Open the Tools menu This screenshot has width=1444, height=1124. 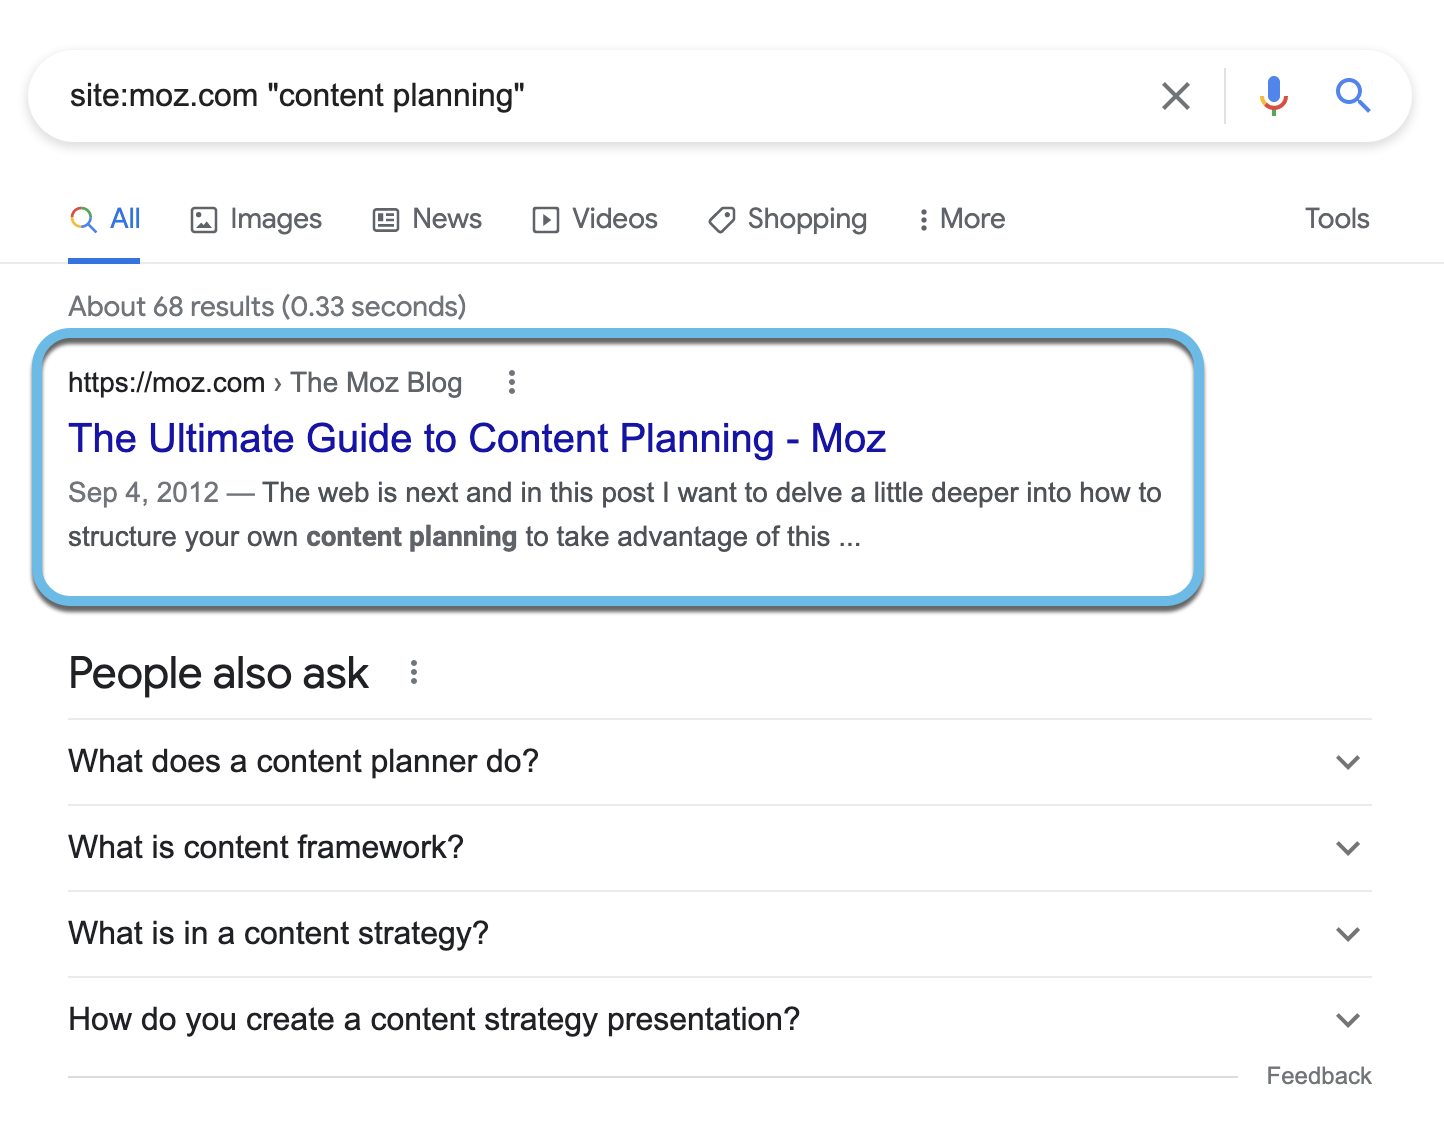[1337, 218]
